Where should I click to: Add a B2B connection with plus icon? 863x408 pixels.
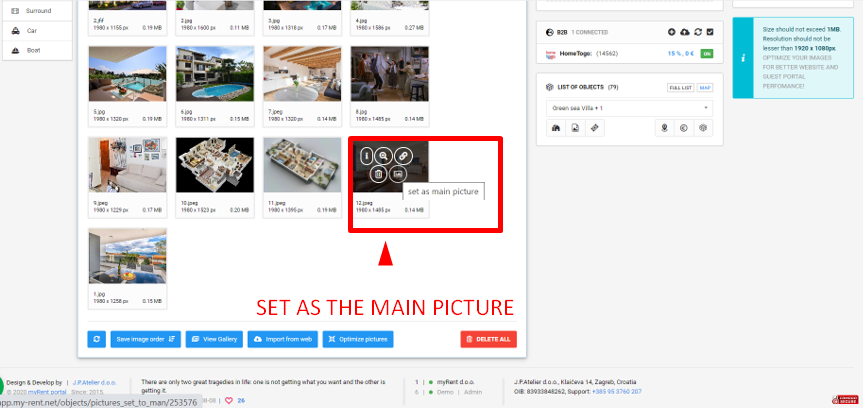point(671,32)
